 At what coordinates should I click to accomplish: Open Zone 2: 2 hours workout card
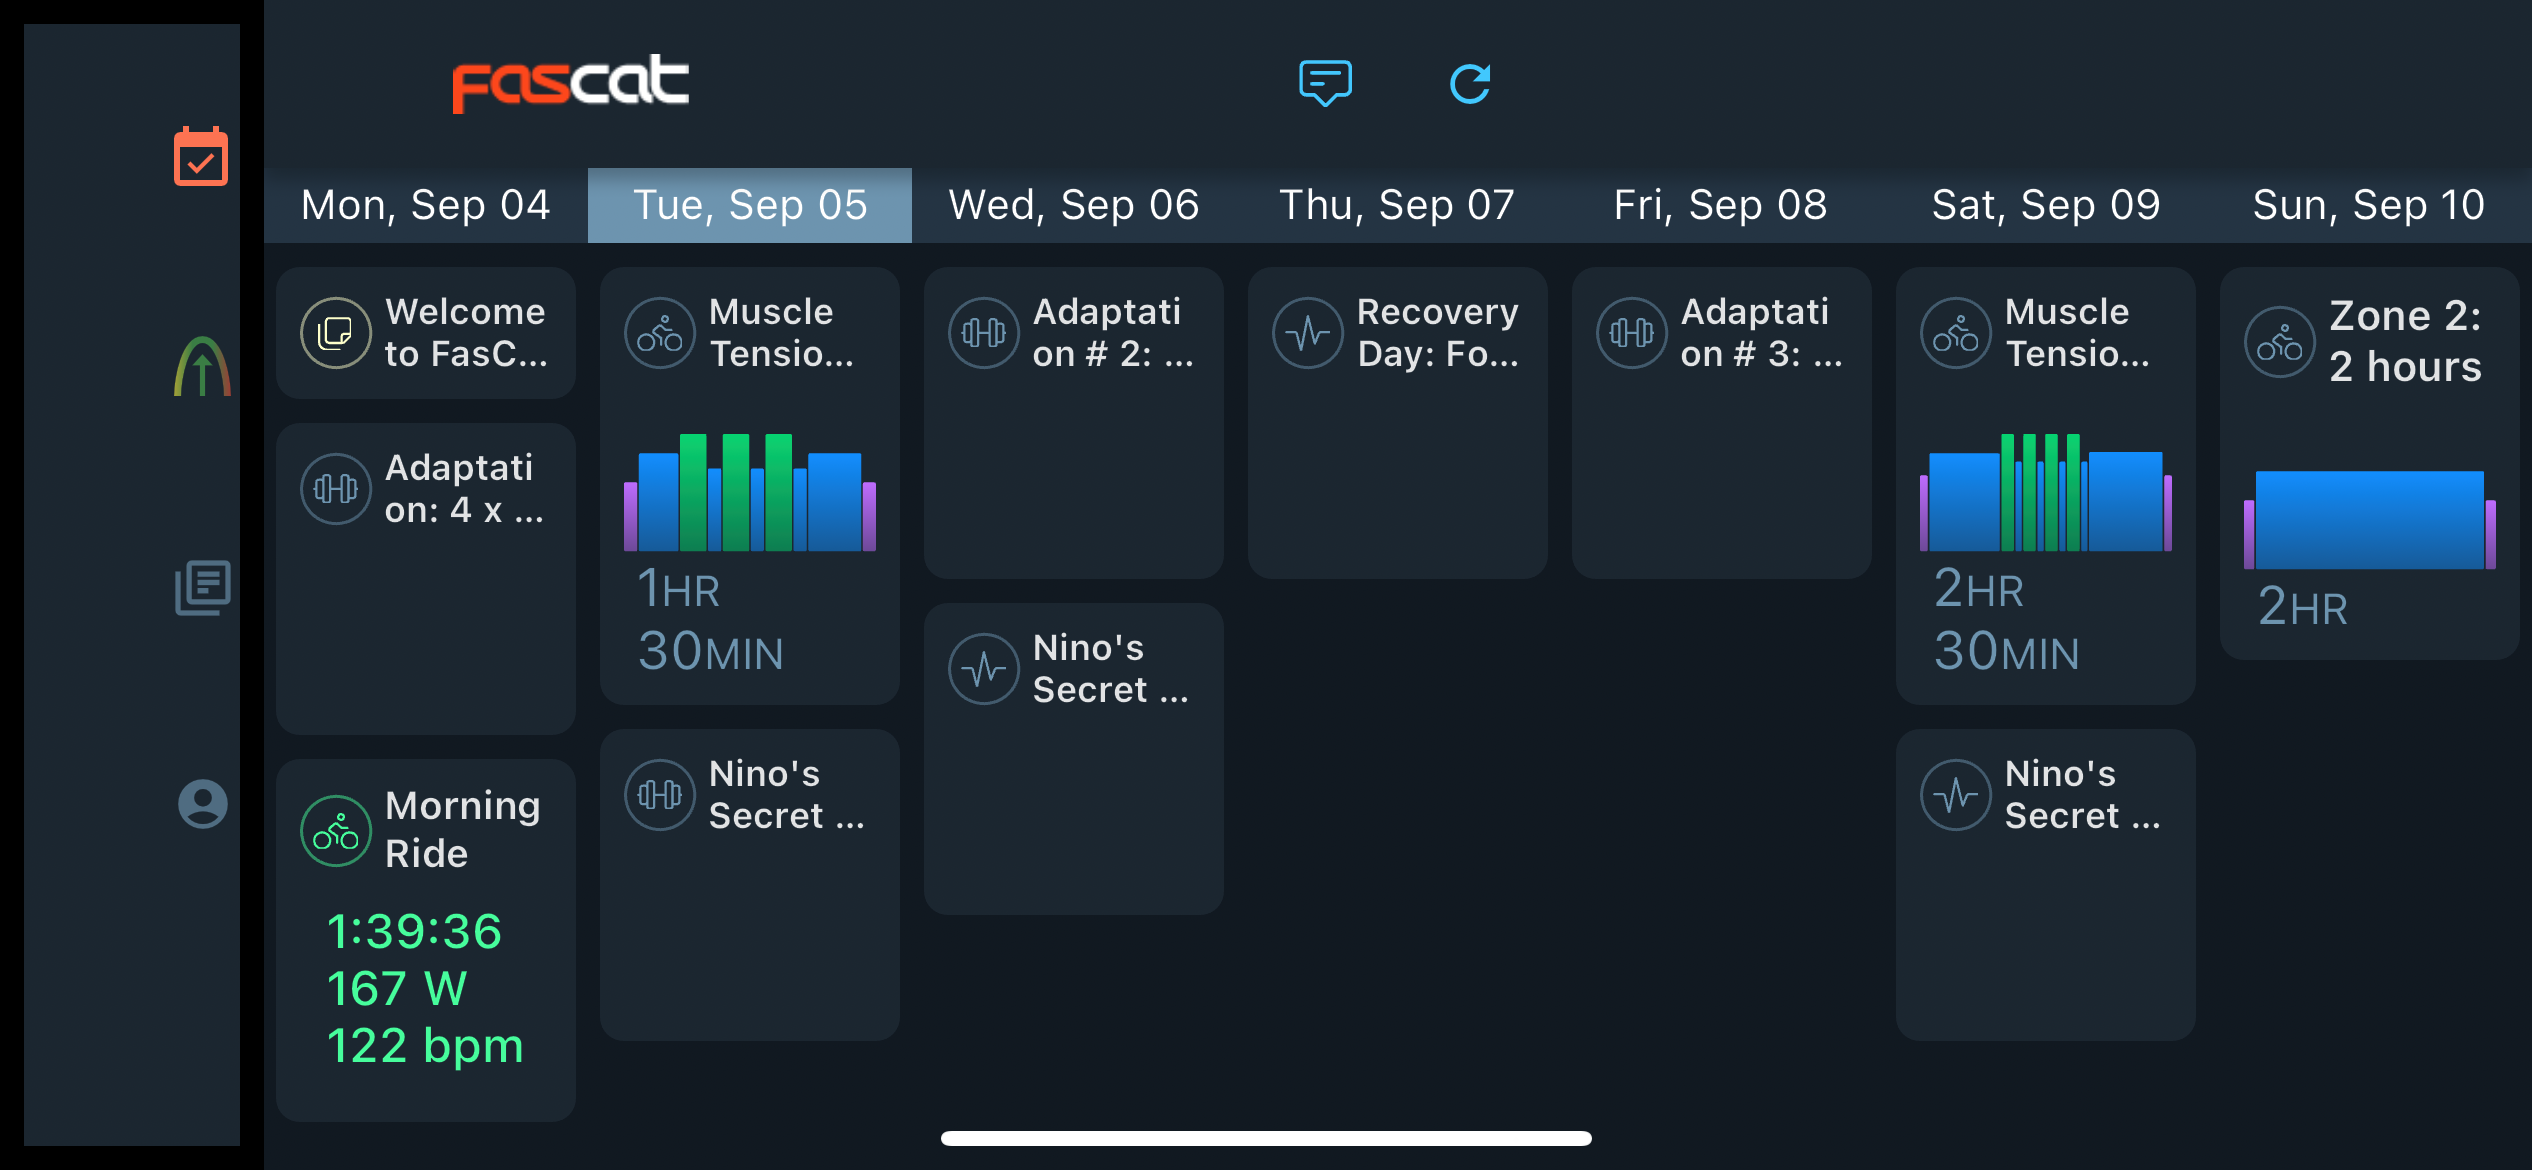2369,463
